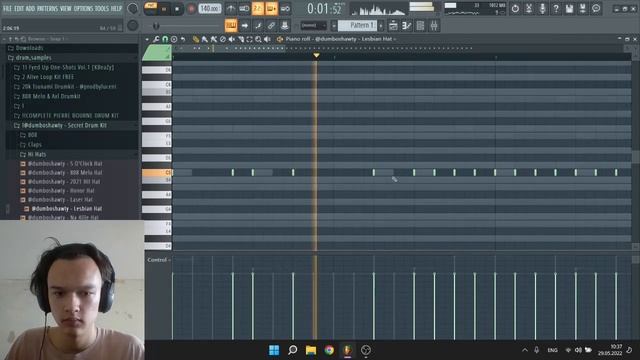
Task: Open the TOOLS menu
Action: (x=102, y=8)
